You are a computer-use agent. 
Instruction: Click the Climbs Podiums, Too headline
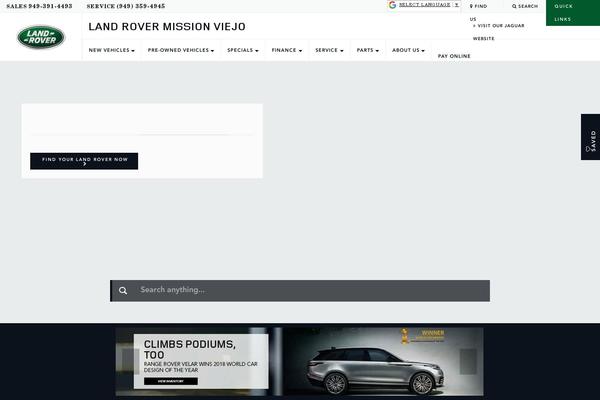point(189,349)
